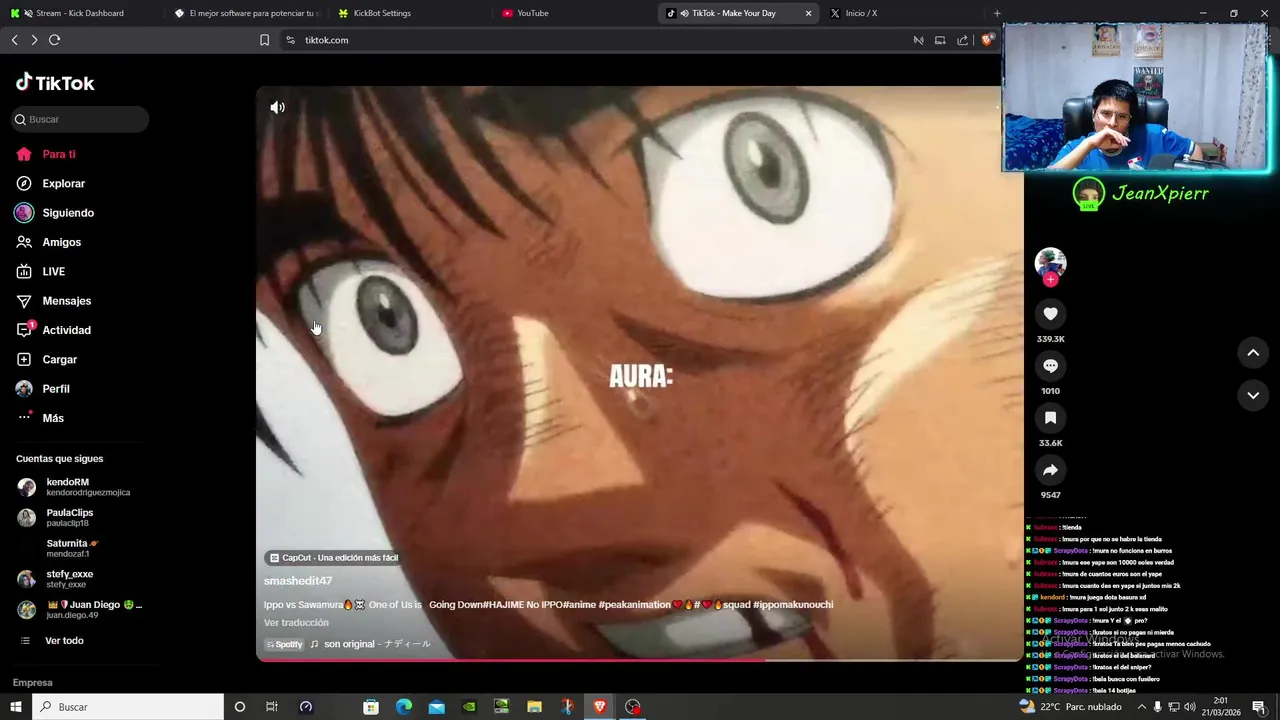Expand the Más menu
Viewport: 1280px width, 720px height.
(52, 418)
